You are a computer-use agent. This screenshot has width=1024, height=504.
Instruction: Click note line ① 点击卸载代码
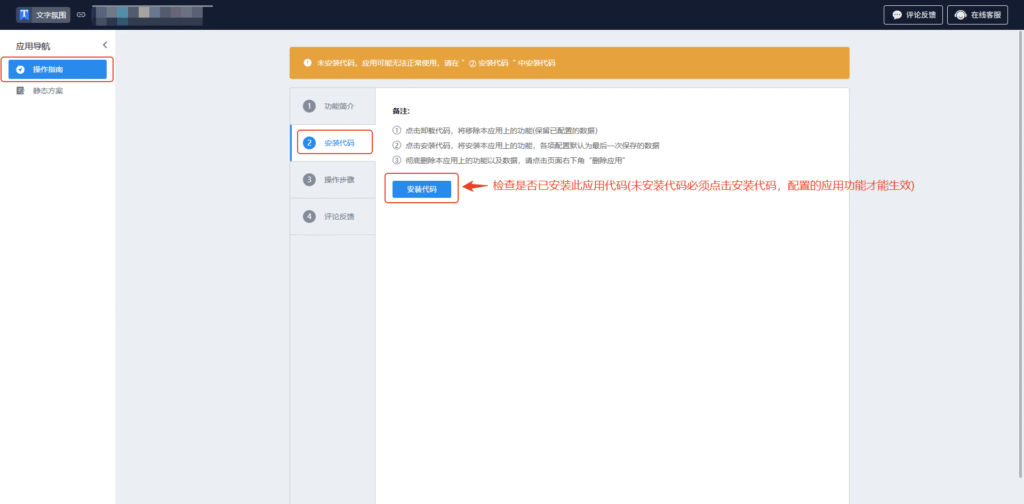(495, 131)
